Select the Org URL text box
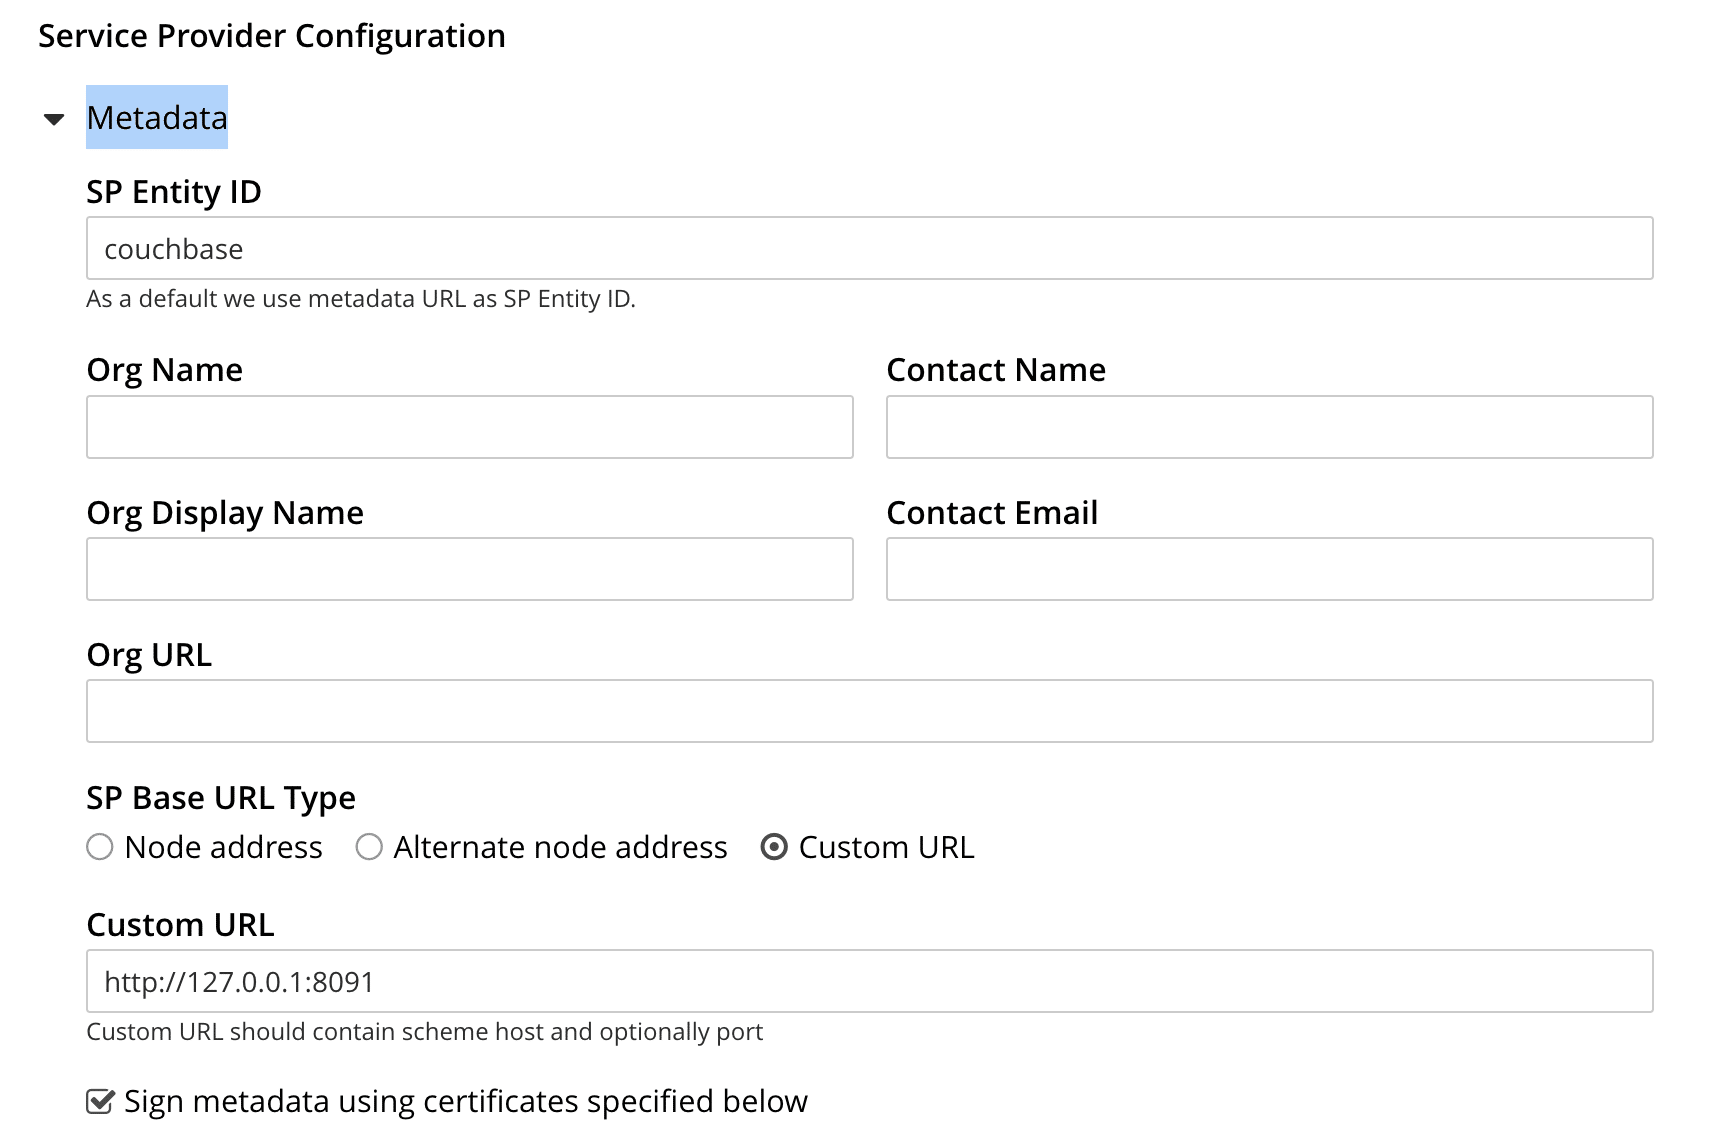Viewport: 1722px width, 1144px height. [868, 711]
